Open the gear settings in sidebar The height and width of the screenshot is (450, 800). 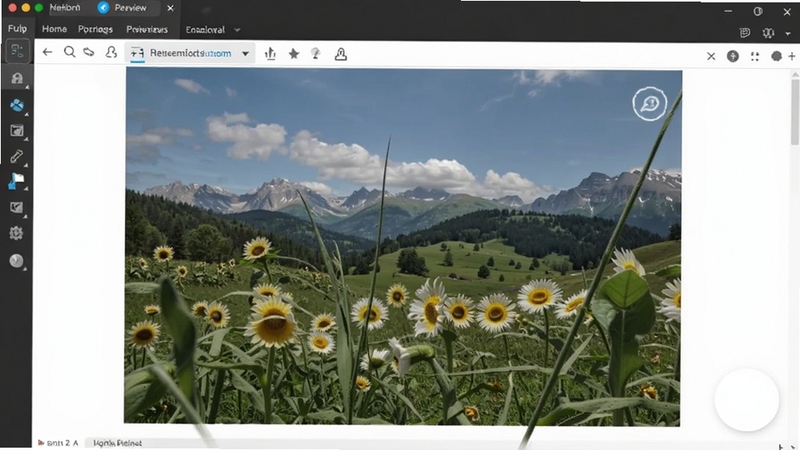click(16, 233)
